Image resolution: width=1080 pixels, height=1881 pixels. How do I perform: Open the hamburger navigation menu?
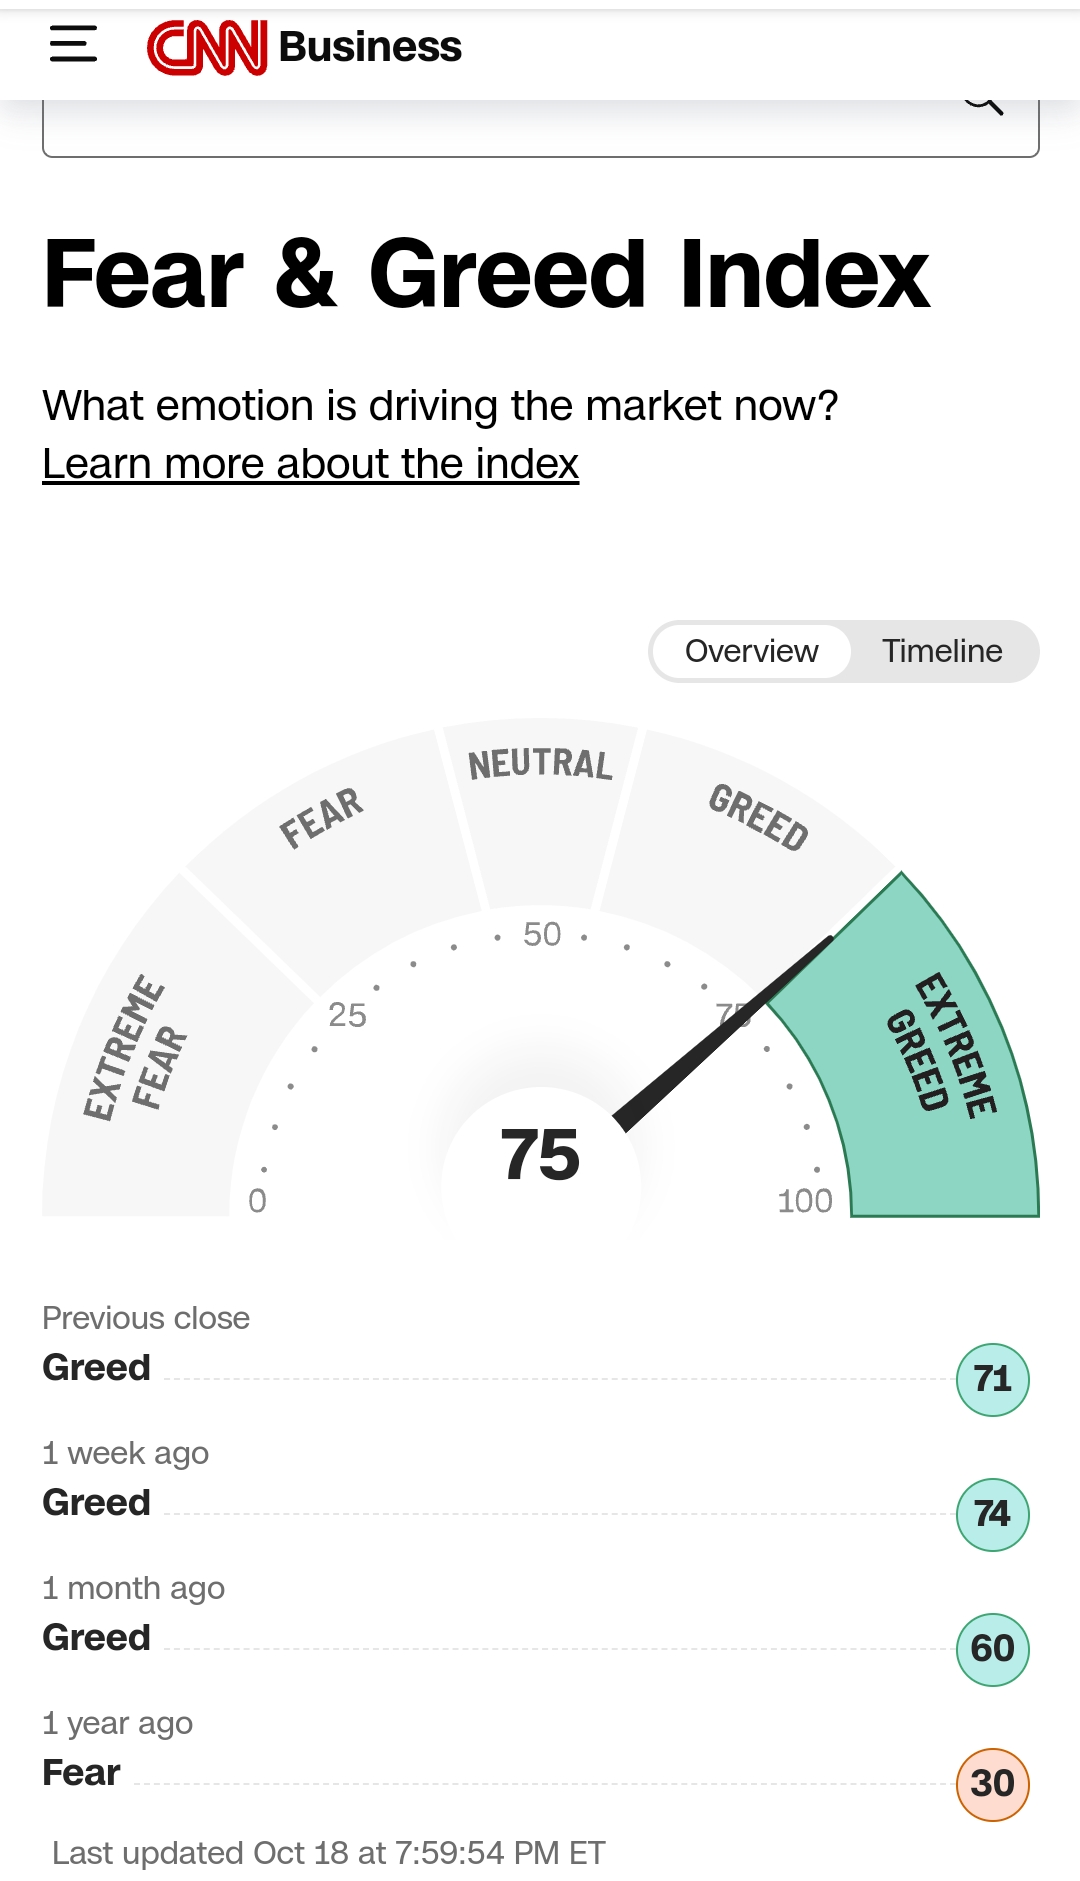pyautogui.click(x=73, y=45)
